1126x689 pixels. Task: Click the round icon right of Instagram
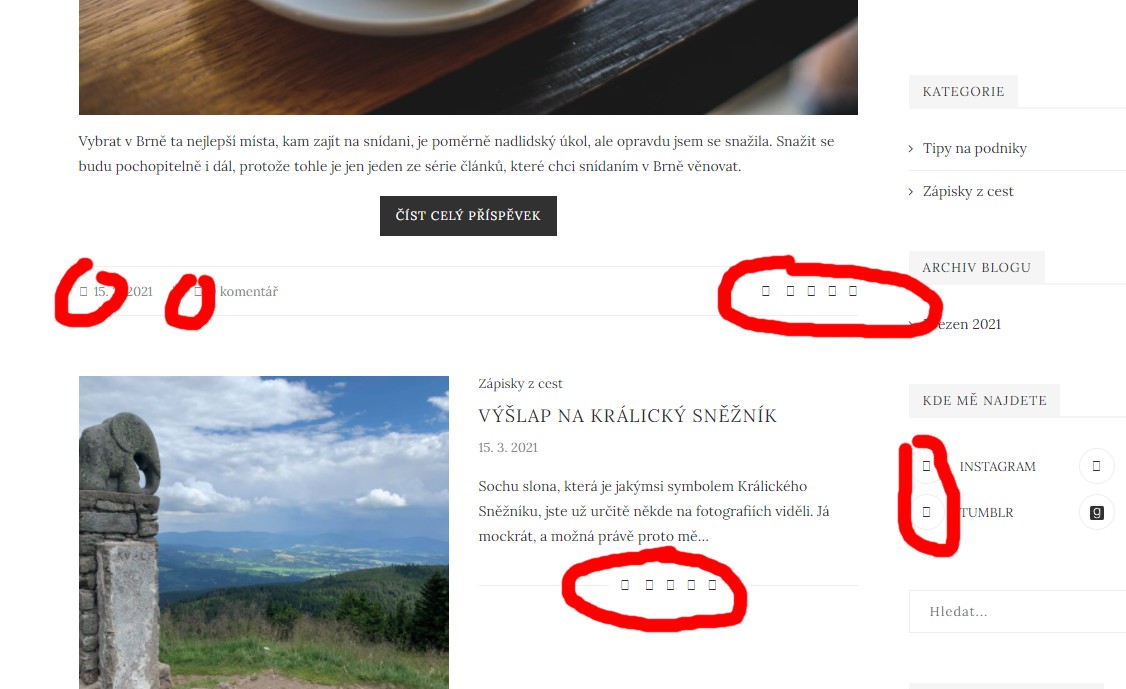click(1097, 466)
